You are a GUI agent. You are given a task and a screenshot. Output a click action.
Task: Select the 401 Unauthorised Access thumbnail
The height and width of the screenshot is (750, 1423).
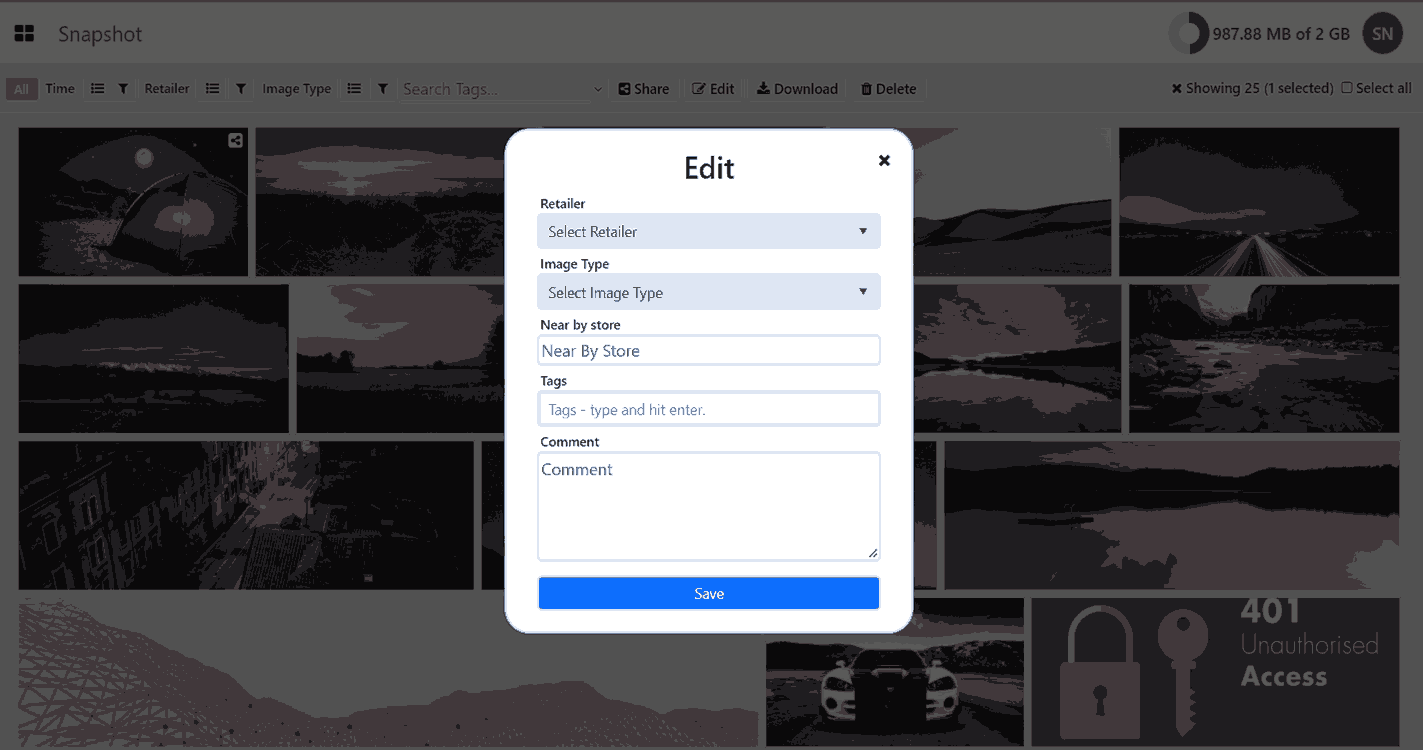pos(1215,672)
